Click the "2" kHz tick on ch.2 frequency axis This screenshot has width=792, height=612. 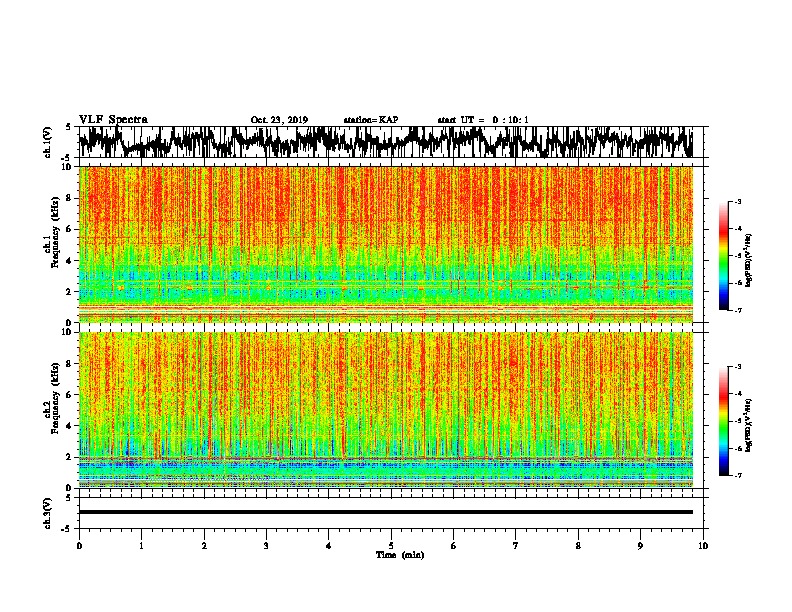pos(69,457)
